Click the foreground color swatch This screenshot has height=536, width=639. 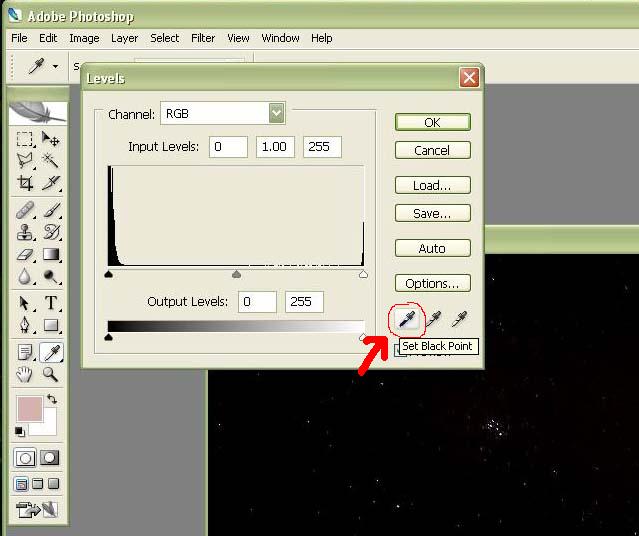coord(29,408)
